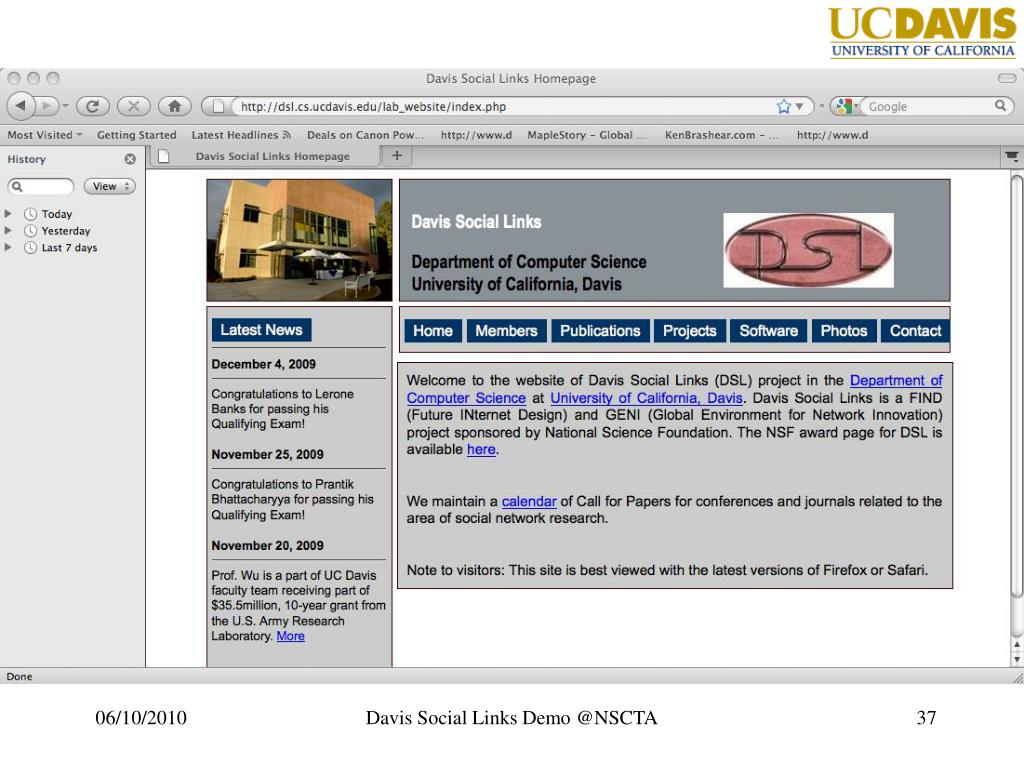Click the scrollbar up arrow
The image size is (1024, 768).
click(1016, 645)
